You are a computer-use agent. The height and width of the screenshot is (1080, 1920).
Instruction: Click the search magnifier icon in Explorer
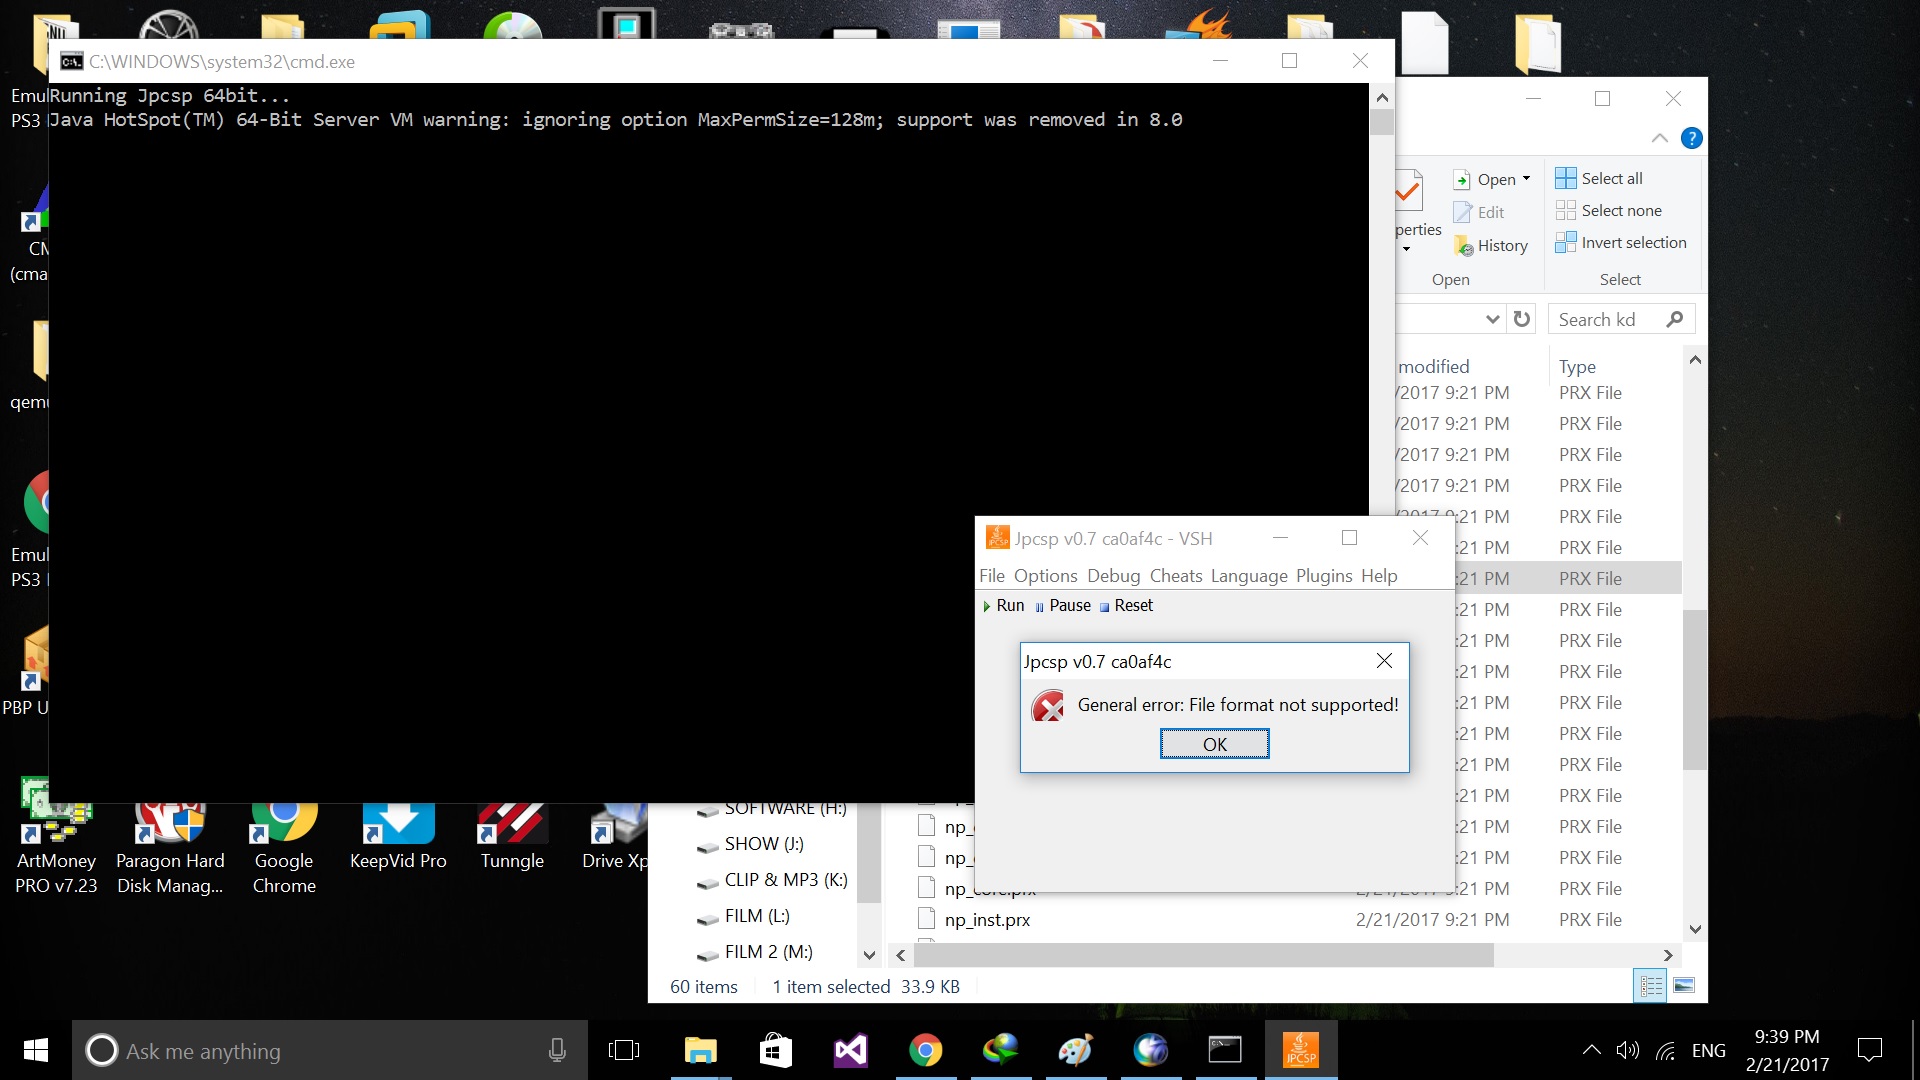(1675, 319)
